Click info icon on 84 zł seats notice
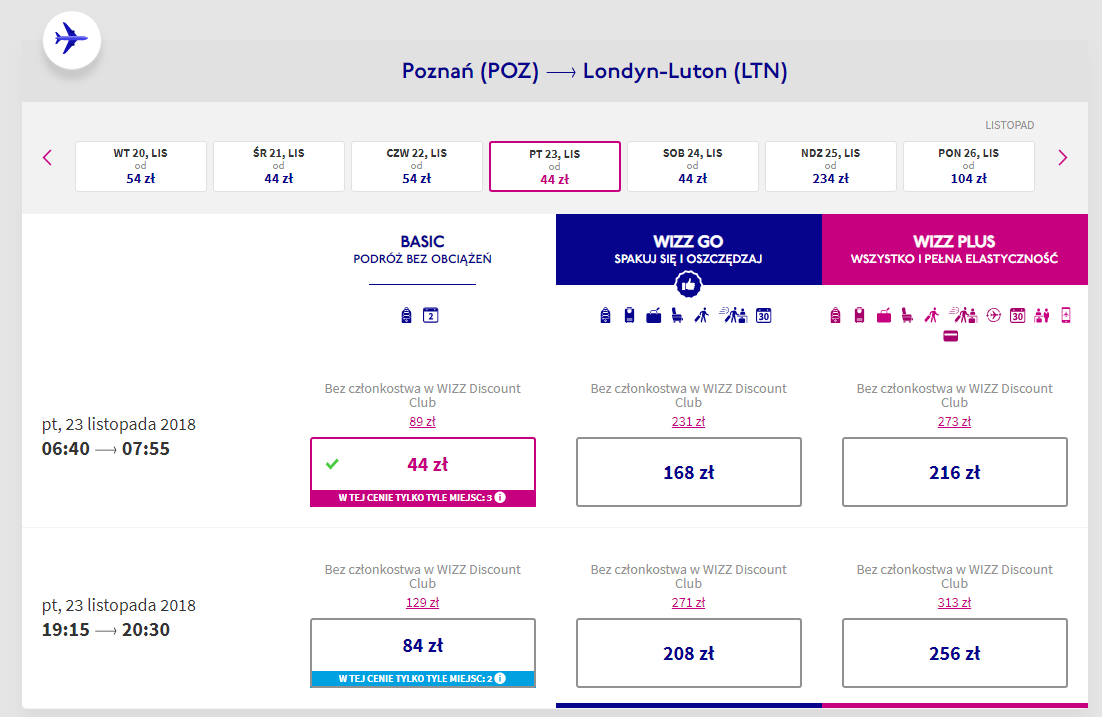 point(500,678)
